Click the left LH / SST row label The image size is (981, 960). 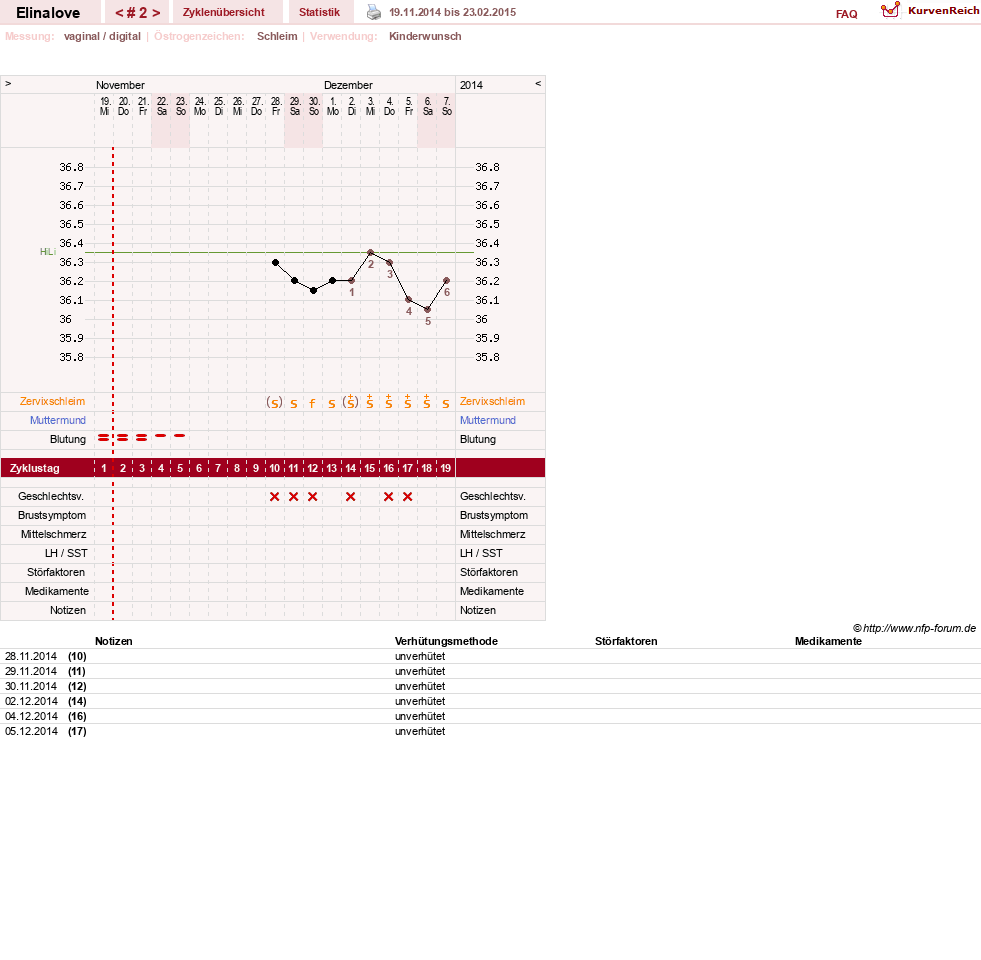[x=66, y=554]
